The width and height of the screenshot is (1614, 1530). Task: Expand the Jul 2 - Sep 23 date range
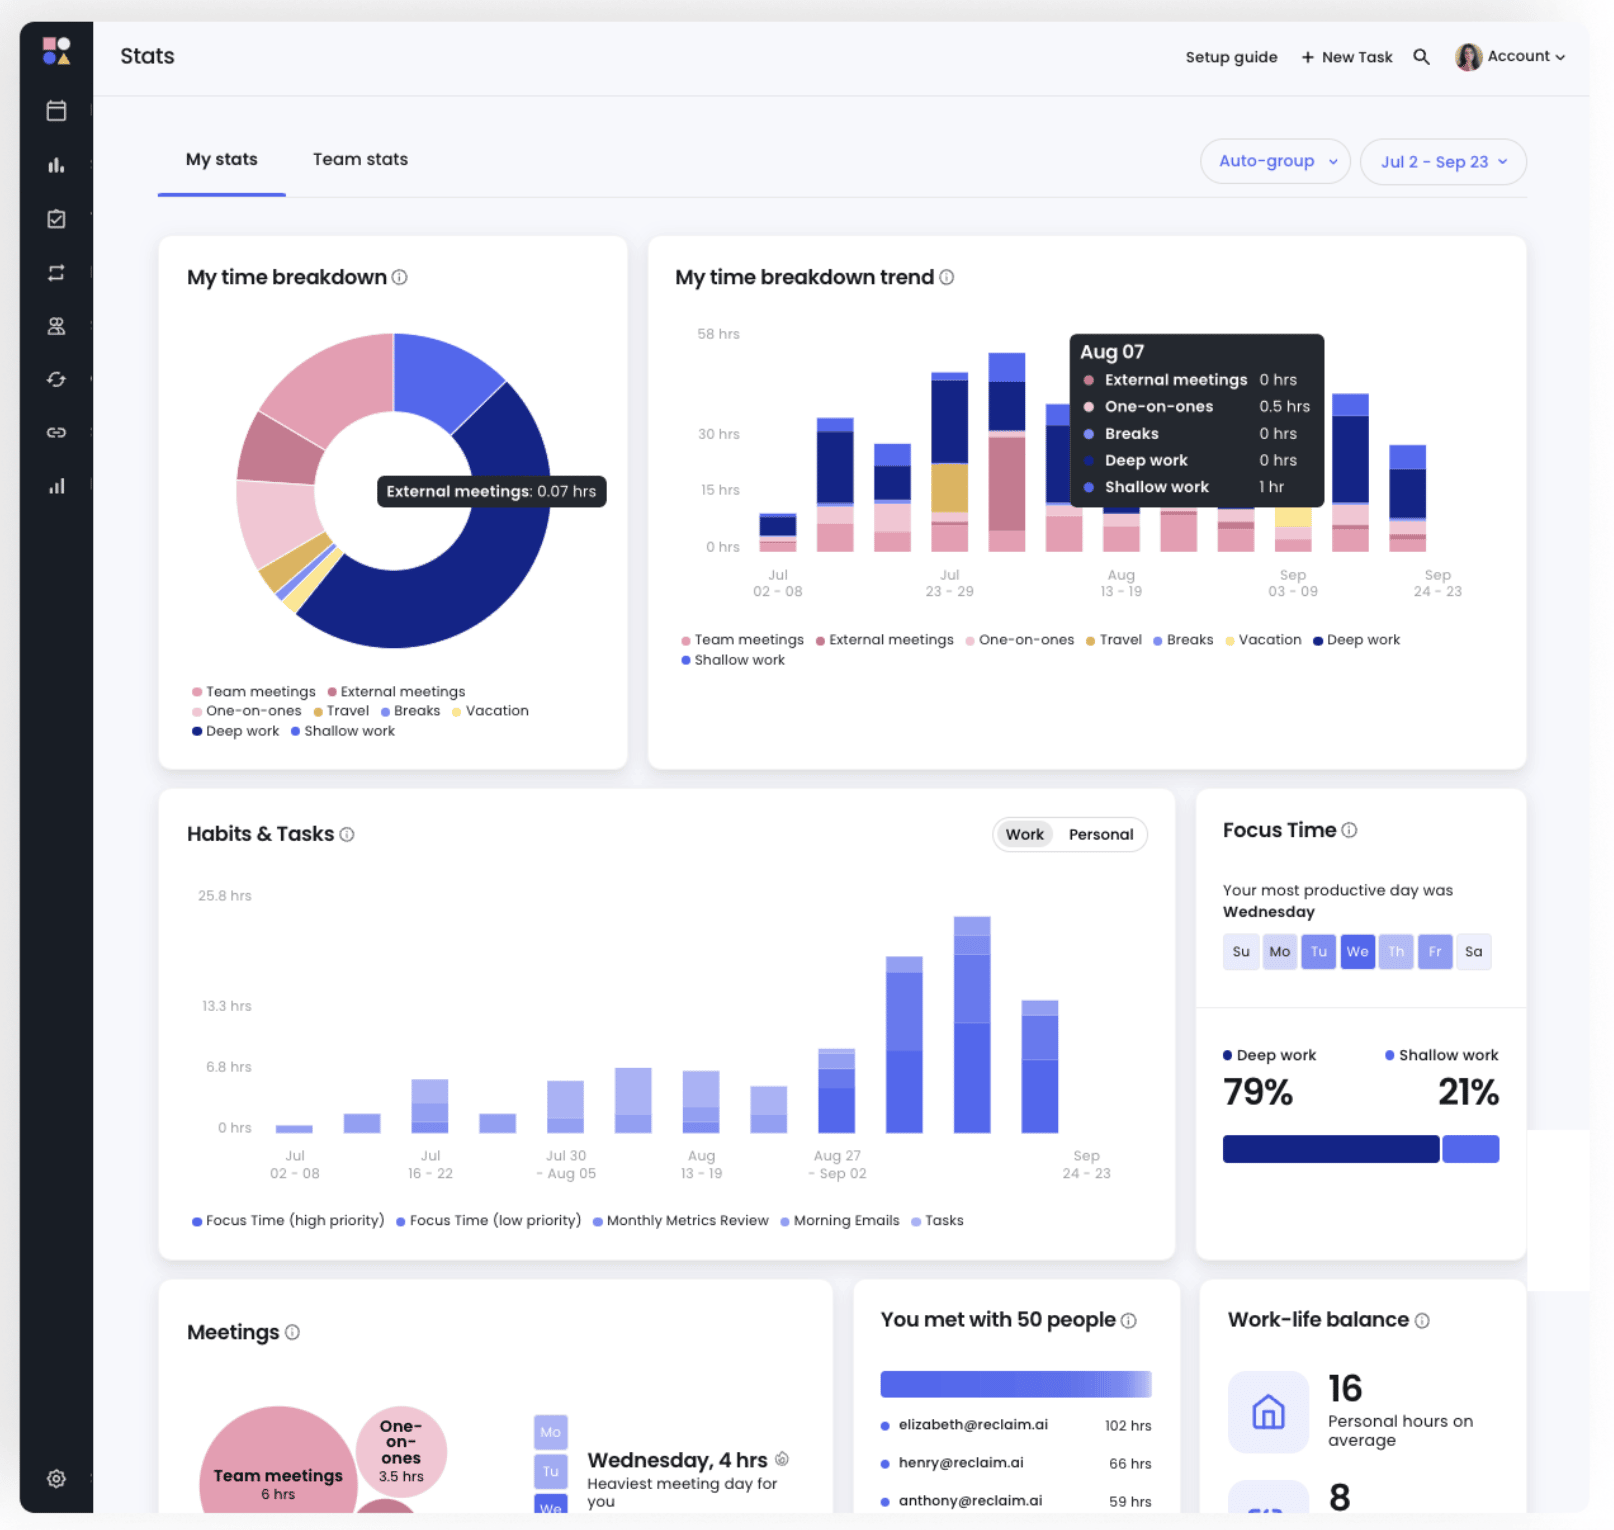pos(1442,162)
